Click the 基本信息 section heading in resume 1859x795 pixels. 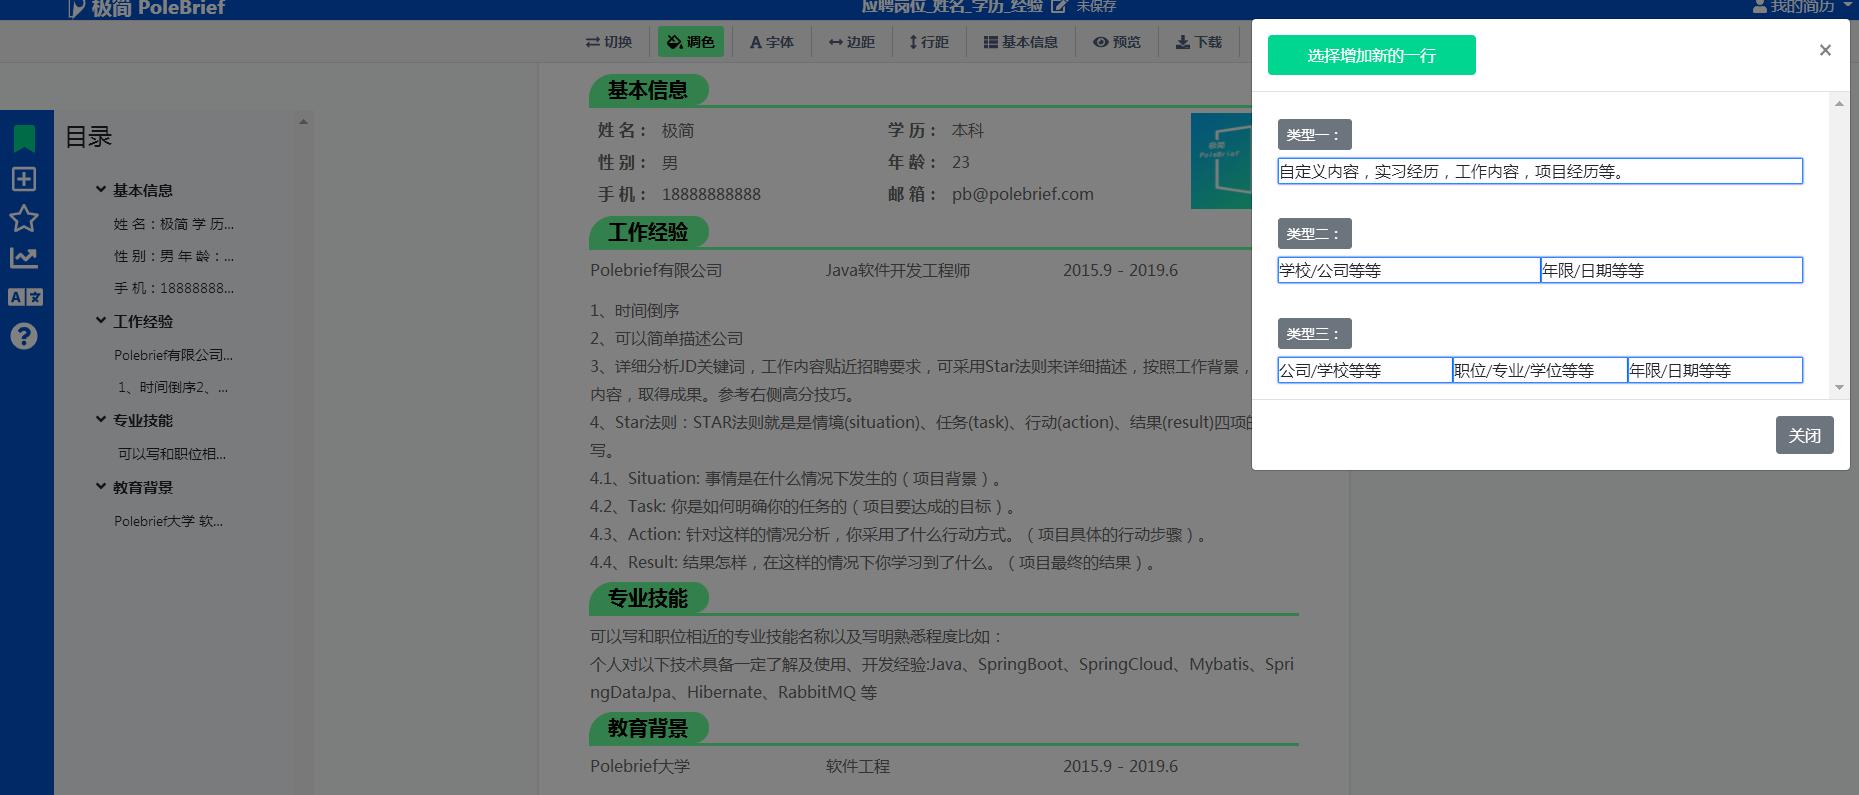648,90
